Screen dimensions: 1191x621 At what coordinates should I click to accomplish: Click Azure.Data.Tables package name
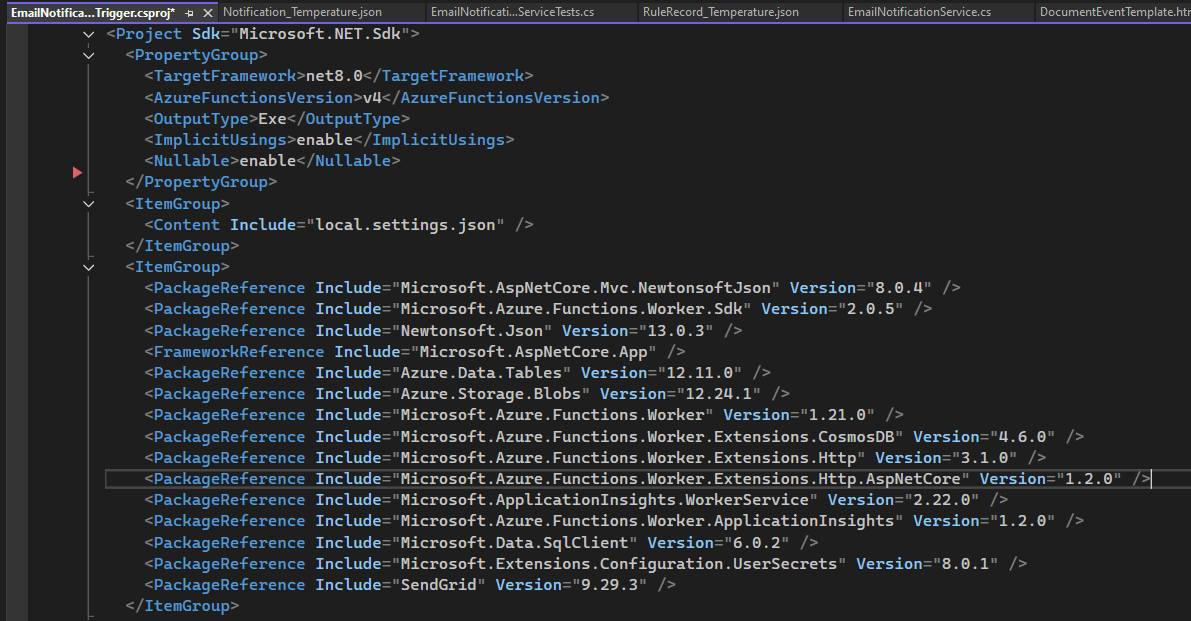[x=482, y=373]
